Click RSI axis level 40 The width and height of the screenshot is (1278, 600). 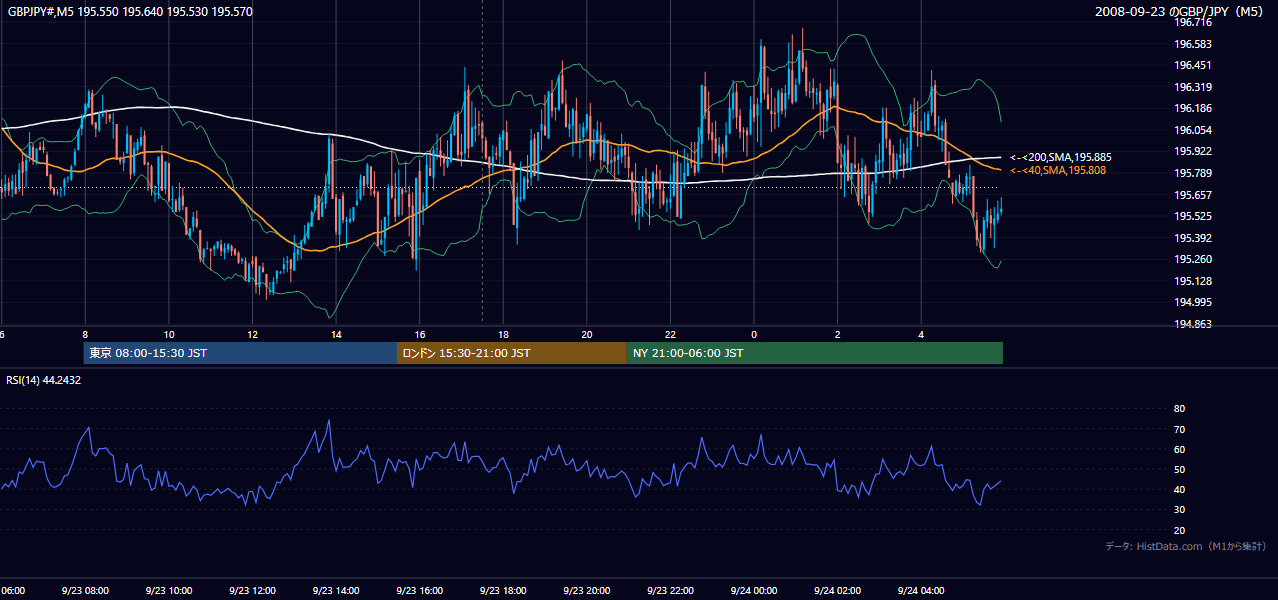click(1179, 489)
